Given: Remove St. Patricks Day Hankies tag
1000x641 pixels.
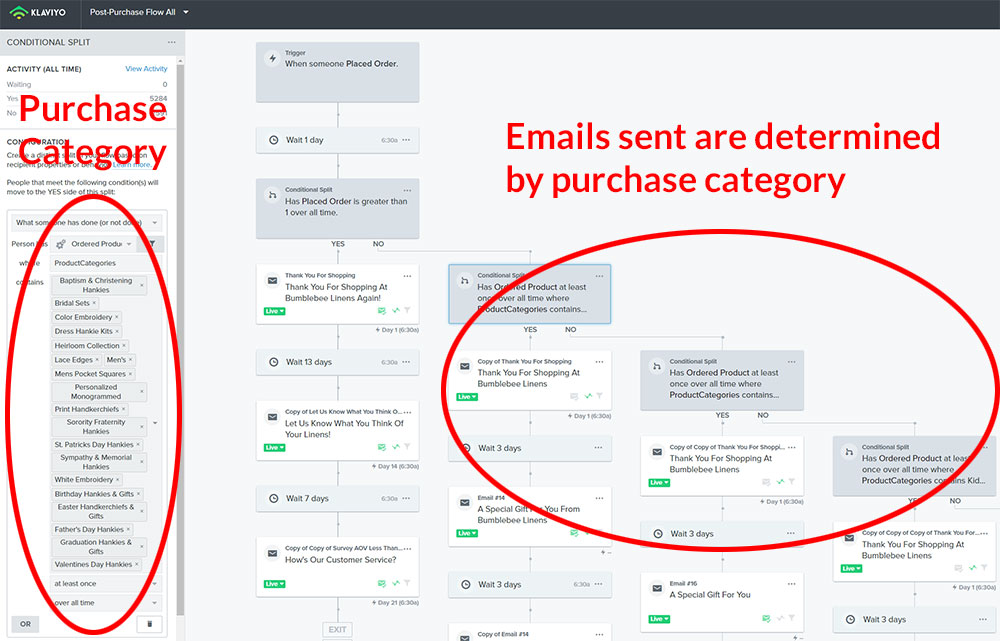Looking at the screenshot, I should pos(138,445).
